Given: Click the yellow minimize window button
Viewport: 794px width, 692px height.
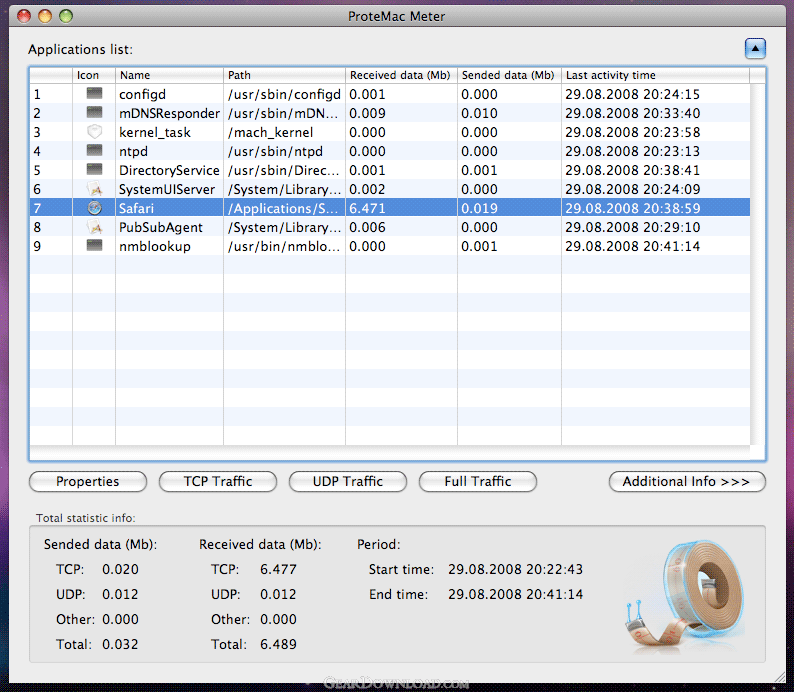Looking at the screenshot, I should click(x=45, y=16).
